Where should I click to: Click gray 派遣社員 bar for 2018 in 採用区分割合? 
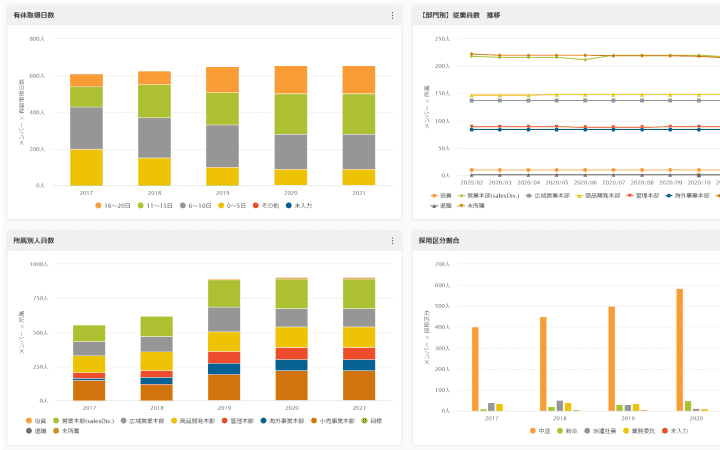(560, 406)
